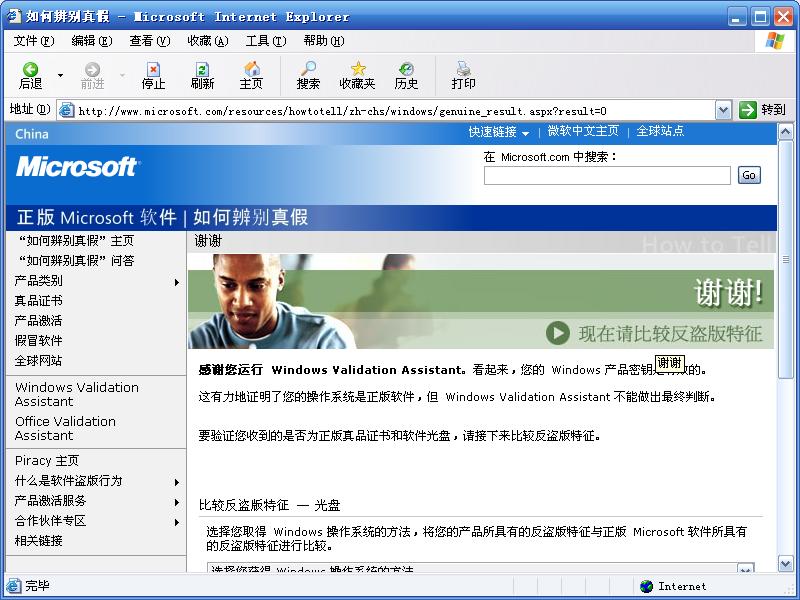
Task: Open the 工具(T) menu
Action: point(266,41)
